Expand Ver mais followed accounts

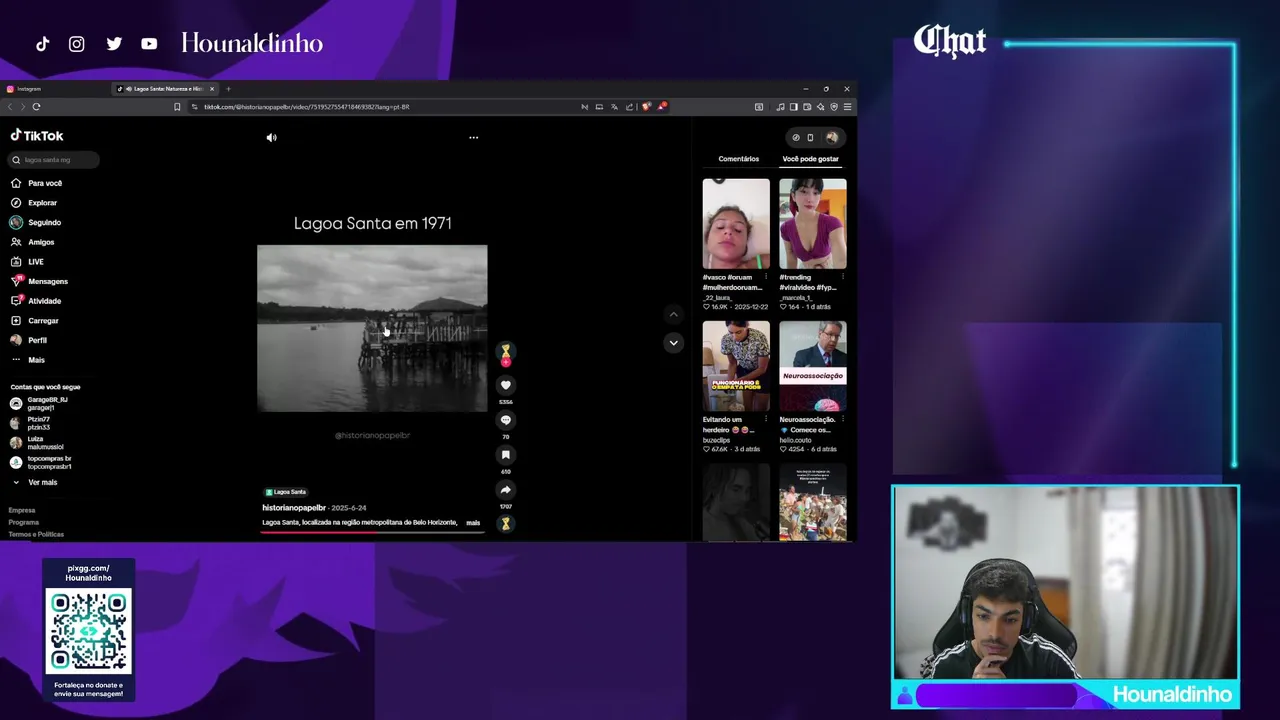(x=34, y=482)
